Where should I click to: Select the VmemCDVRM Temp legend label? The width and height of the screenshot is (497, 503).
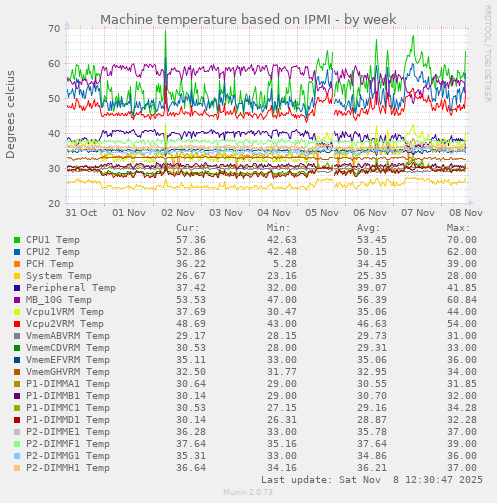click(x=68, y=348)
